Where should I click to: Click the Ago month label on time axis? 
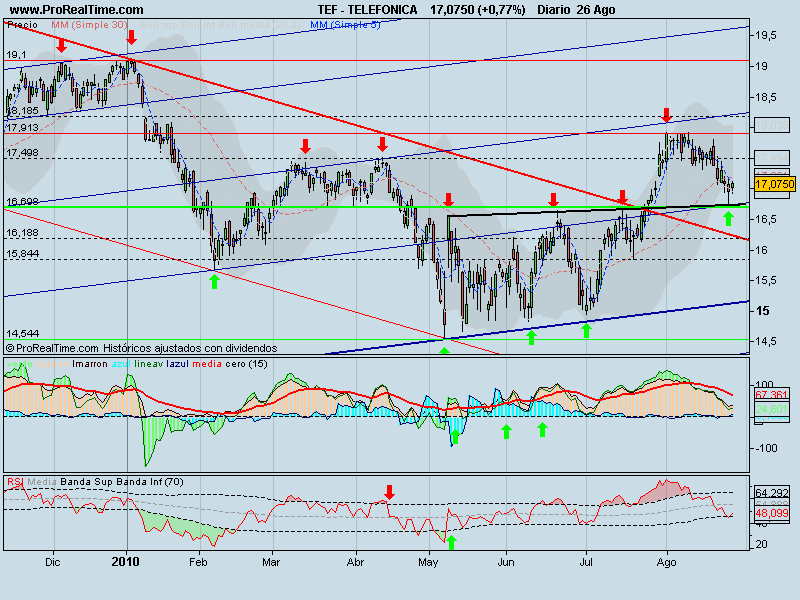[x=666, y=562]
